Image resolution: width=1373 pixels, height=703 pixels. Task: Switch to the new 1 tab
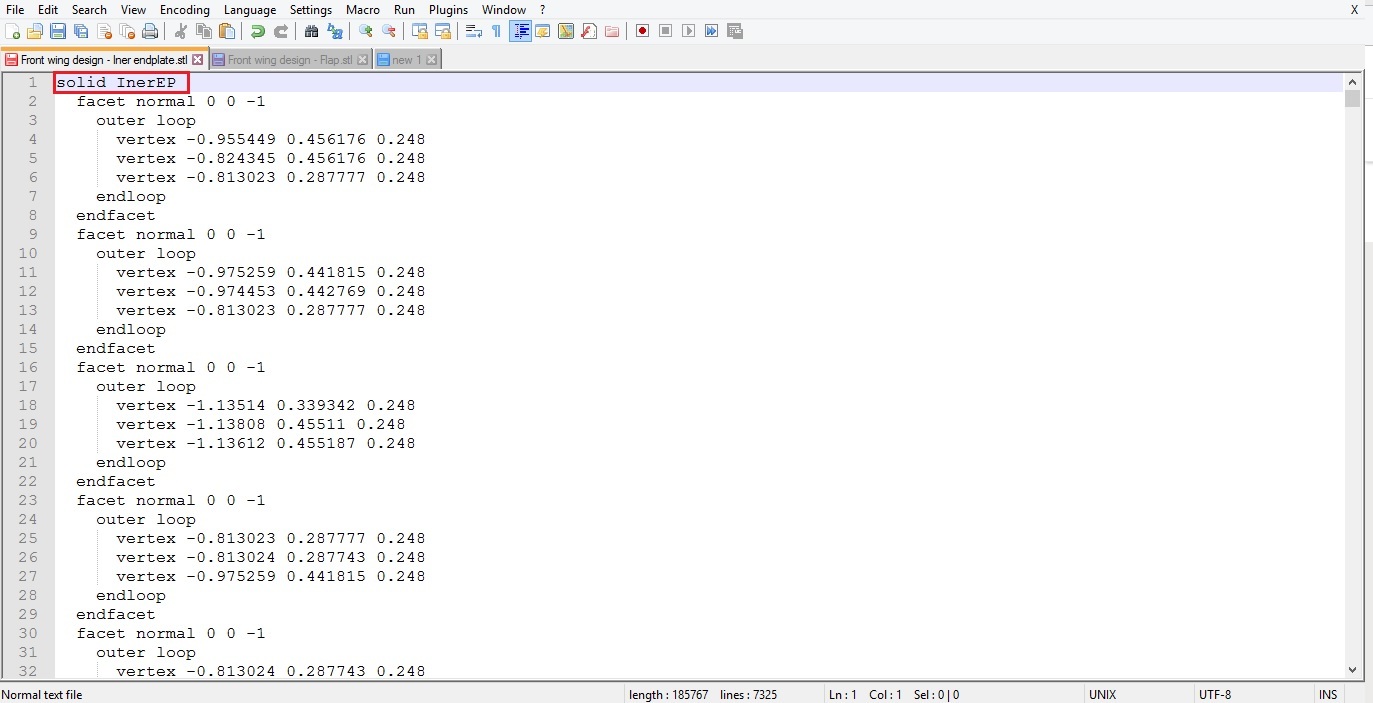(407, 60)
